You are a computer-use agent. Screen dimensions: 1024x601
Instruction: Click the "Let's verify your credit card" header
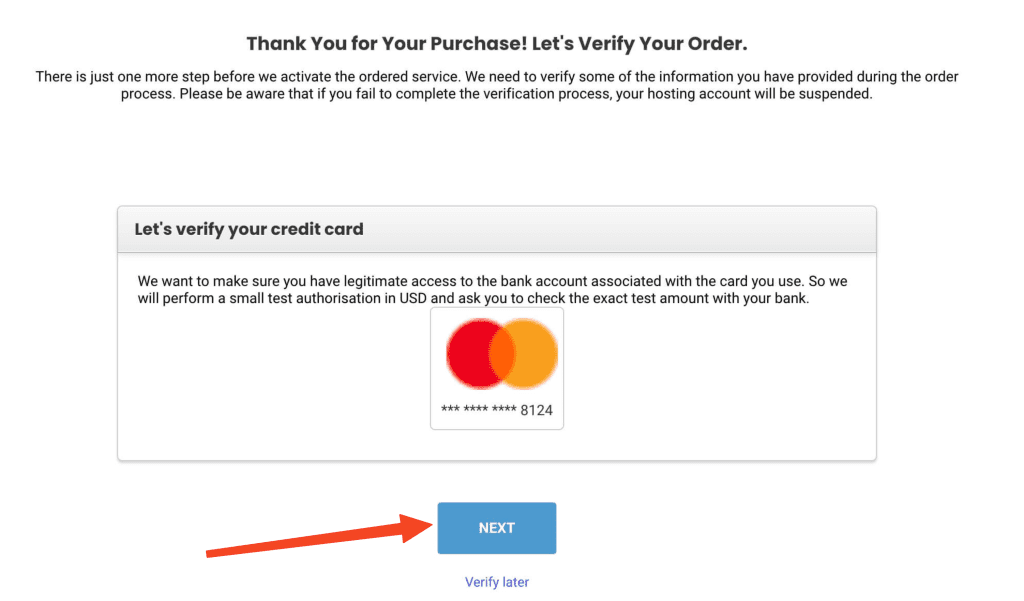pos(249,229)
